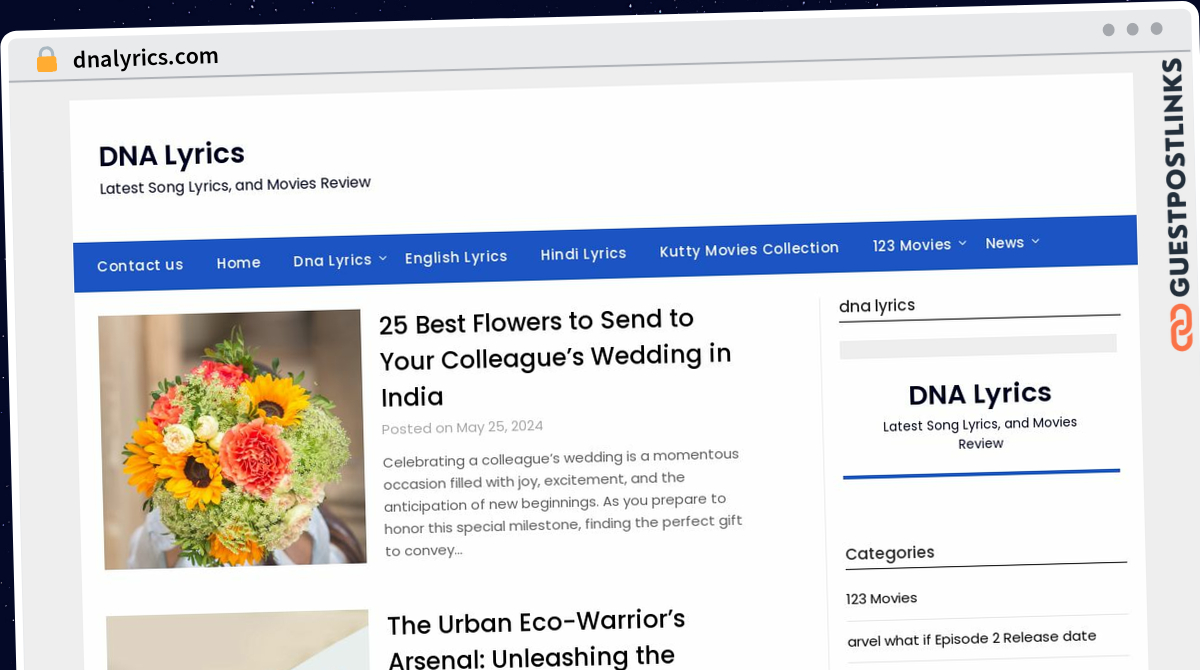The width and height of the screenshot is (1200, 670).
Task: Expand the News submenu chevron
Action: [1035, 241]
